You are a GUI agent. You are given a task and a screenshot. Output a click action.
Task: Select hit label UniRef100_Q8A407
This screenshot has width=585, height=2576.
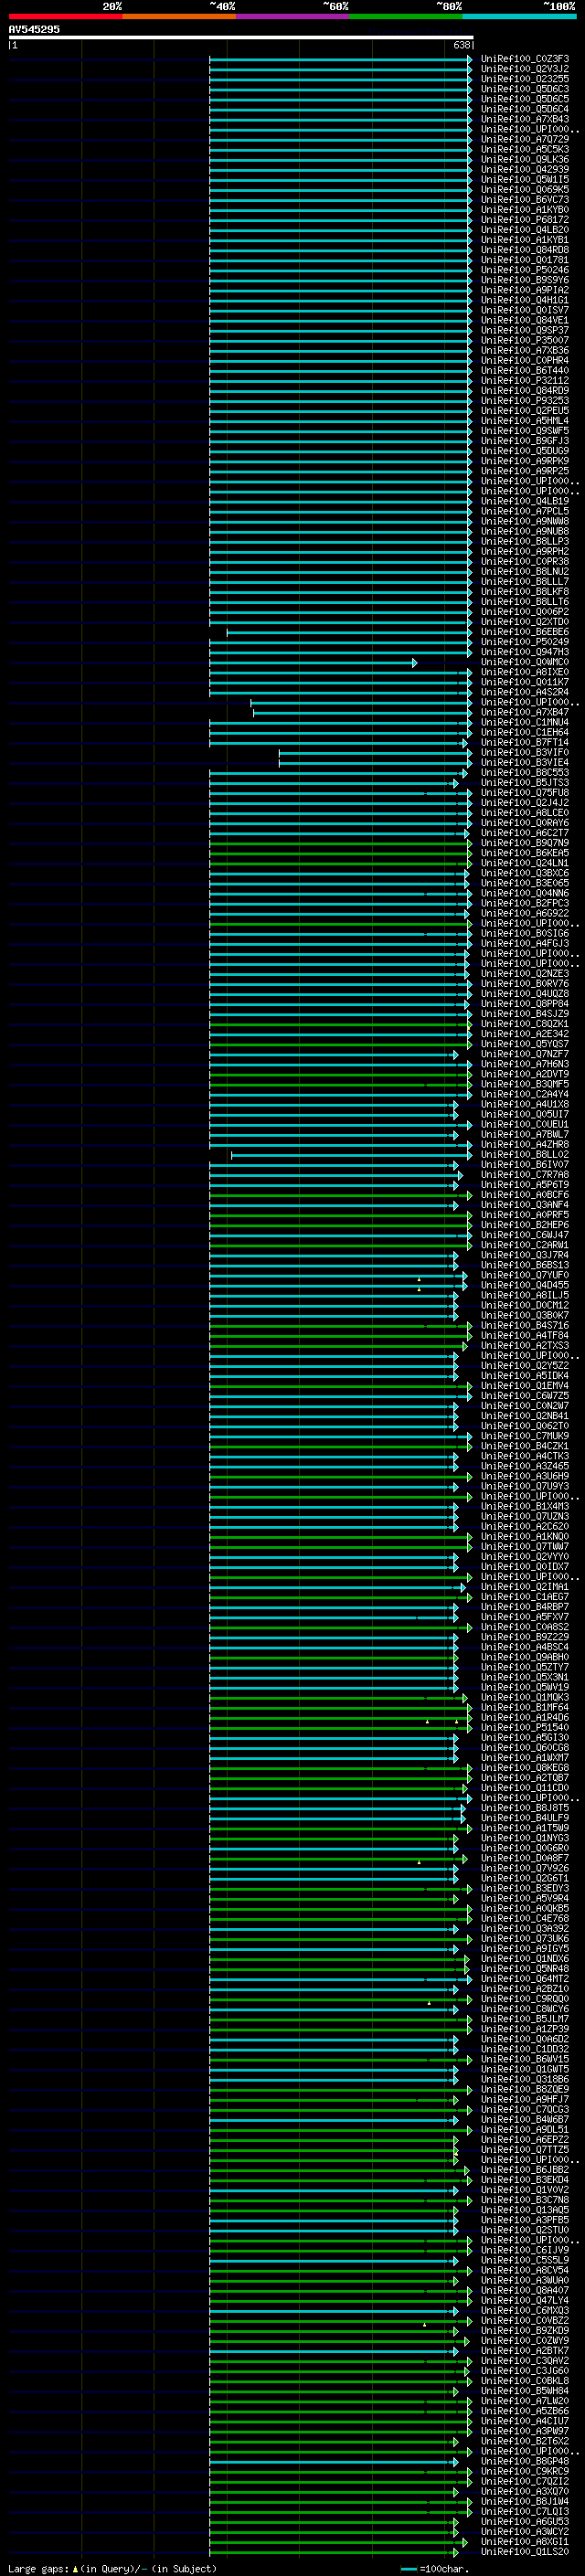[x=524, y=2291]
